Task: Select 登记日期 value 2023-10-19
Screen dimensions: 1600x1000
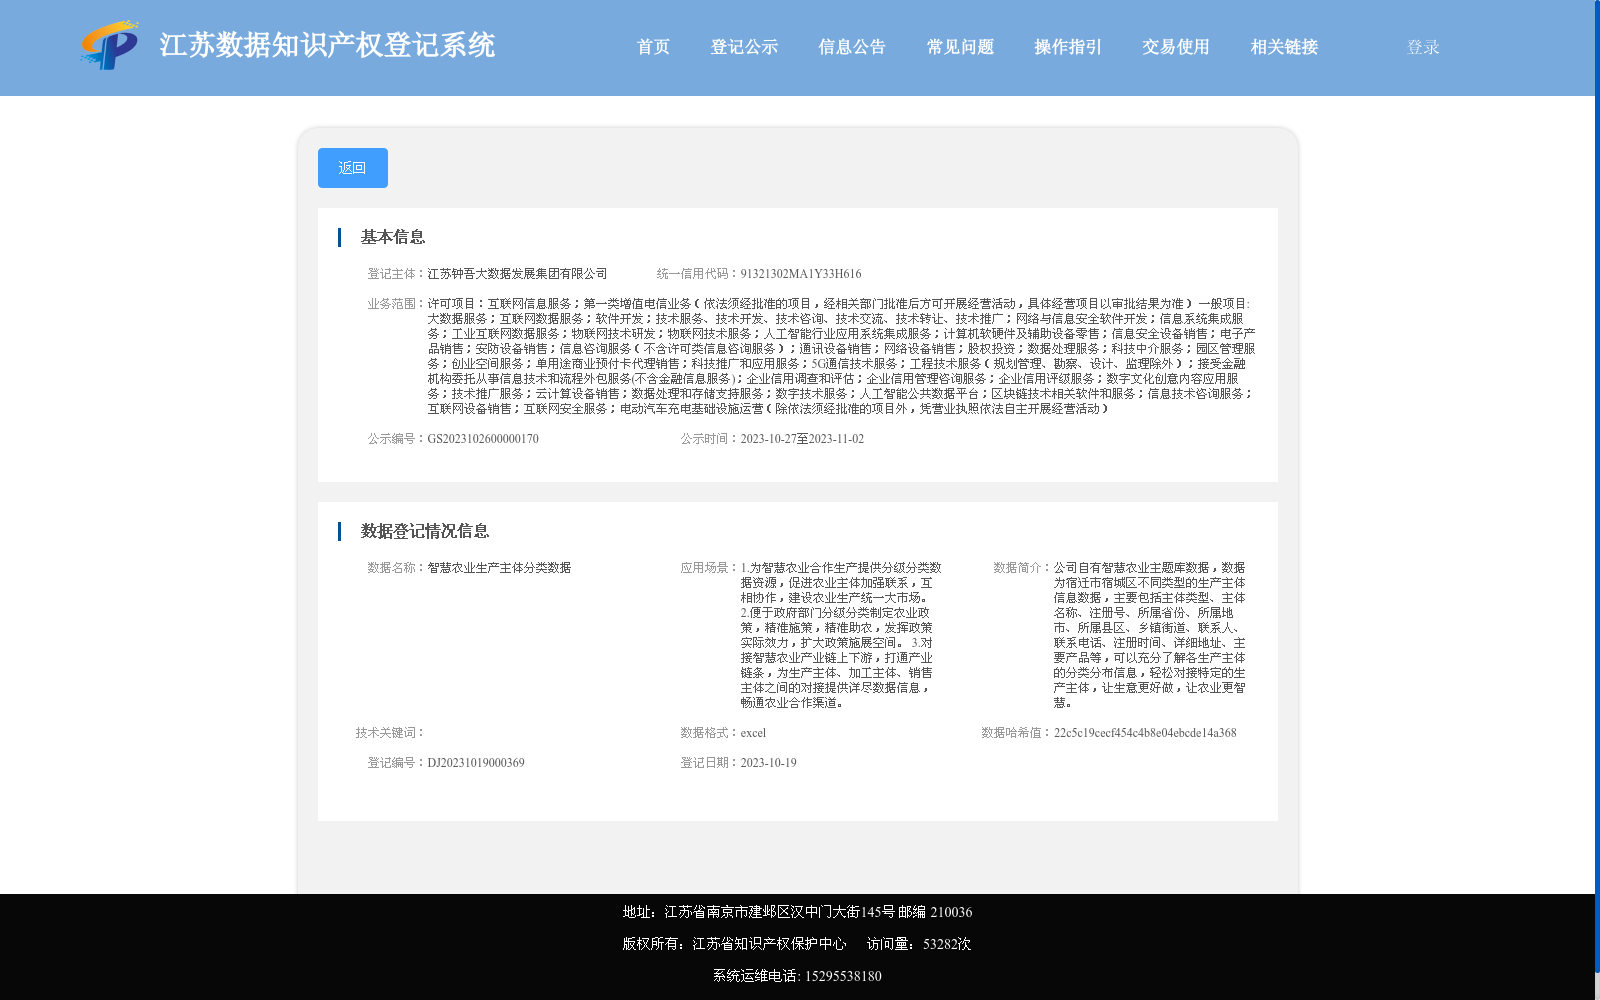Action: [769, 763]
